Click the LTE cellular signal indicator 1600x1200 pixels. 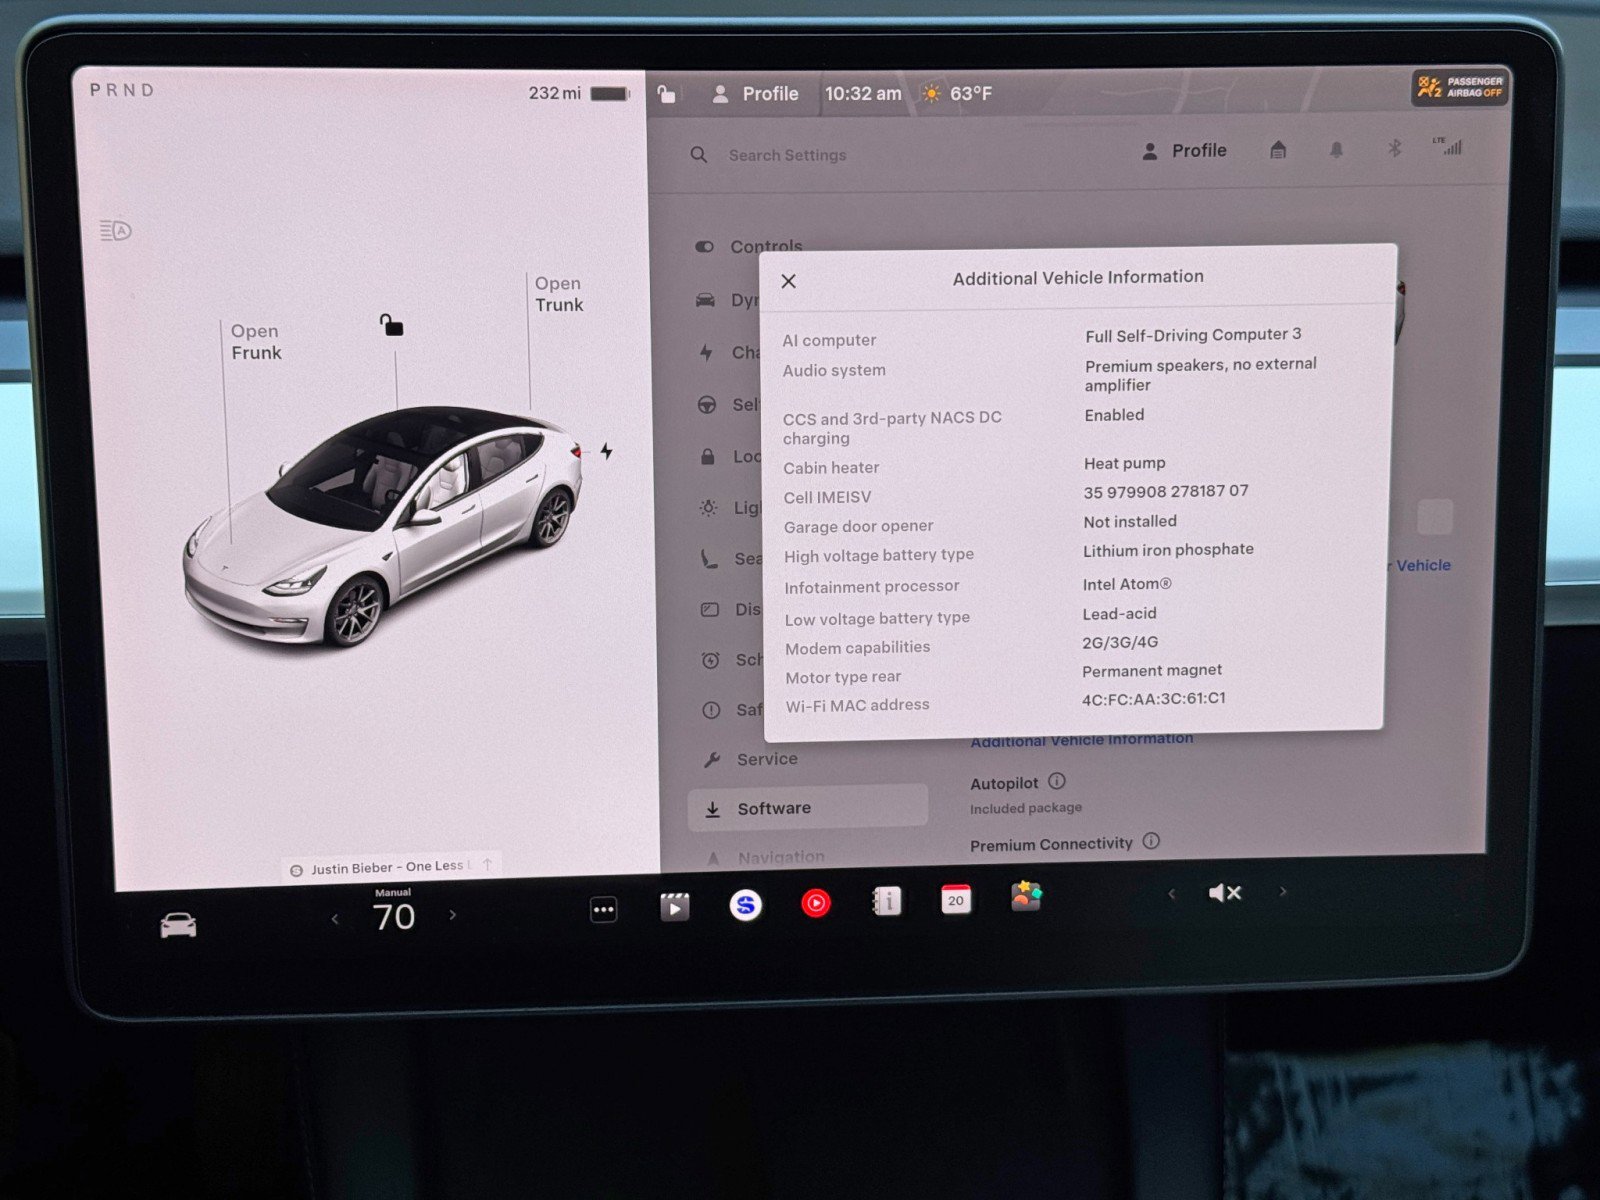click(1449, 149)
